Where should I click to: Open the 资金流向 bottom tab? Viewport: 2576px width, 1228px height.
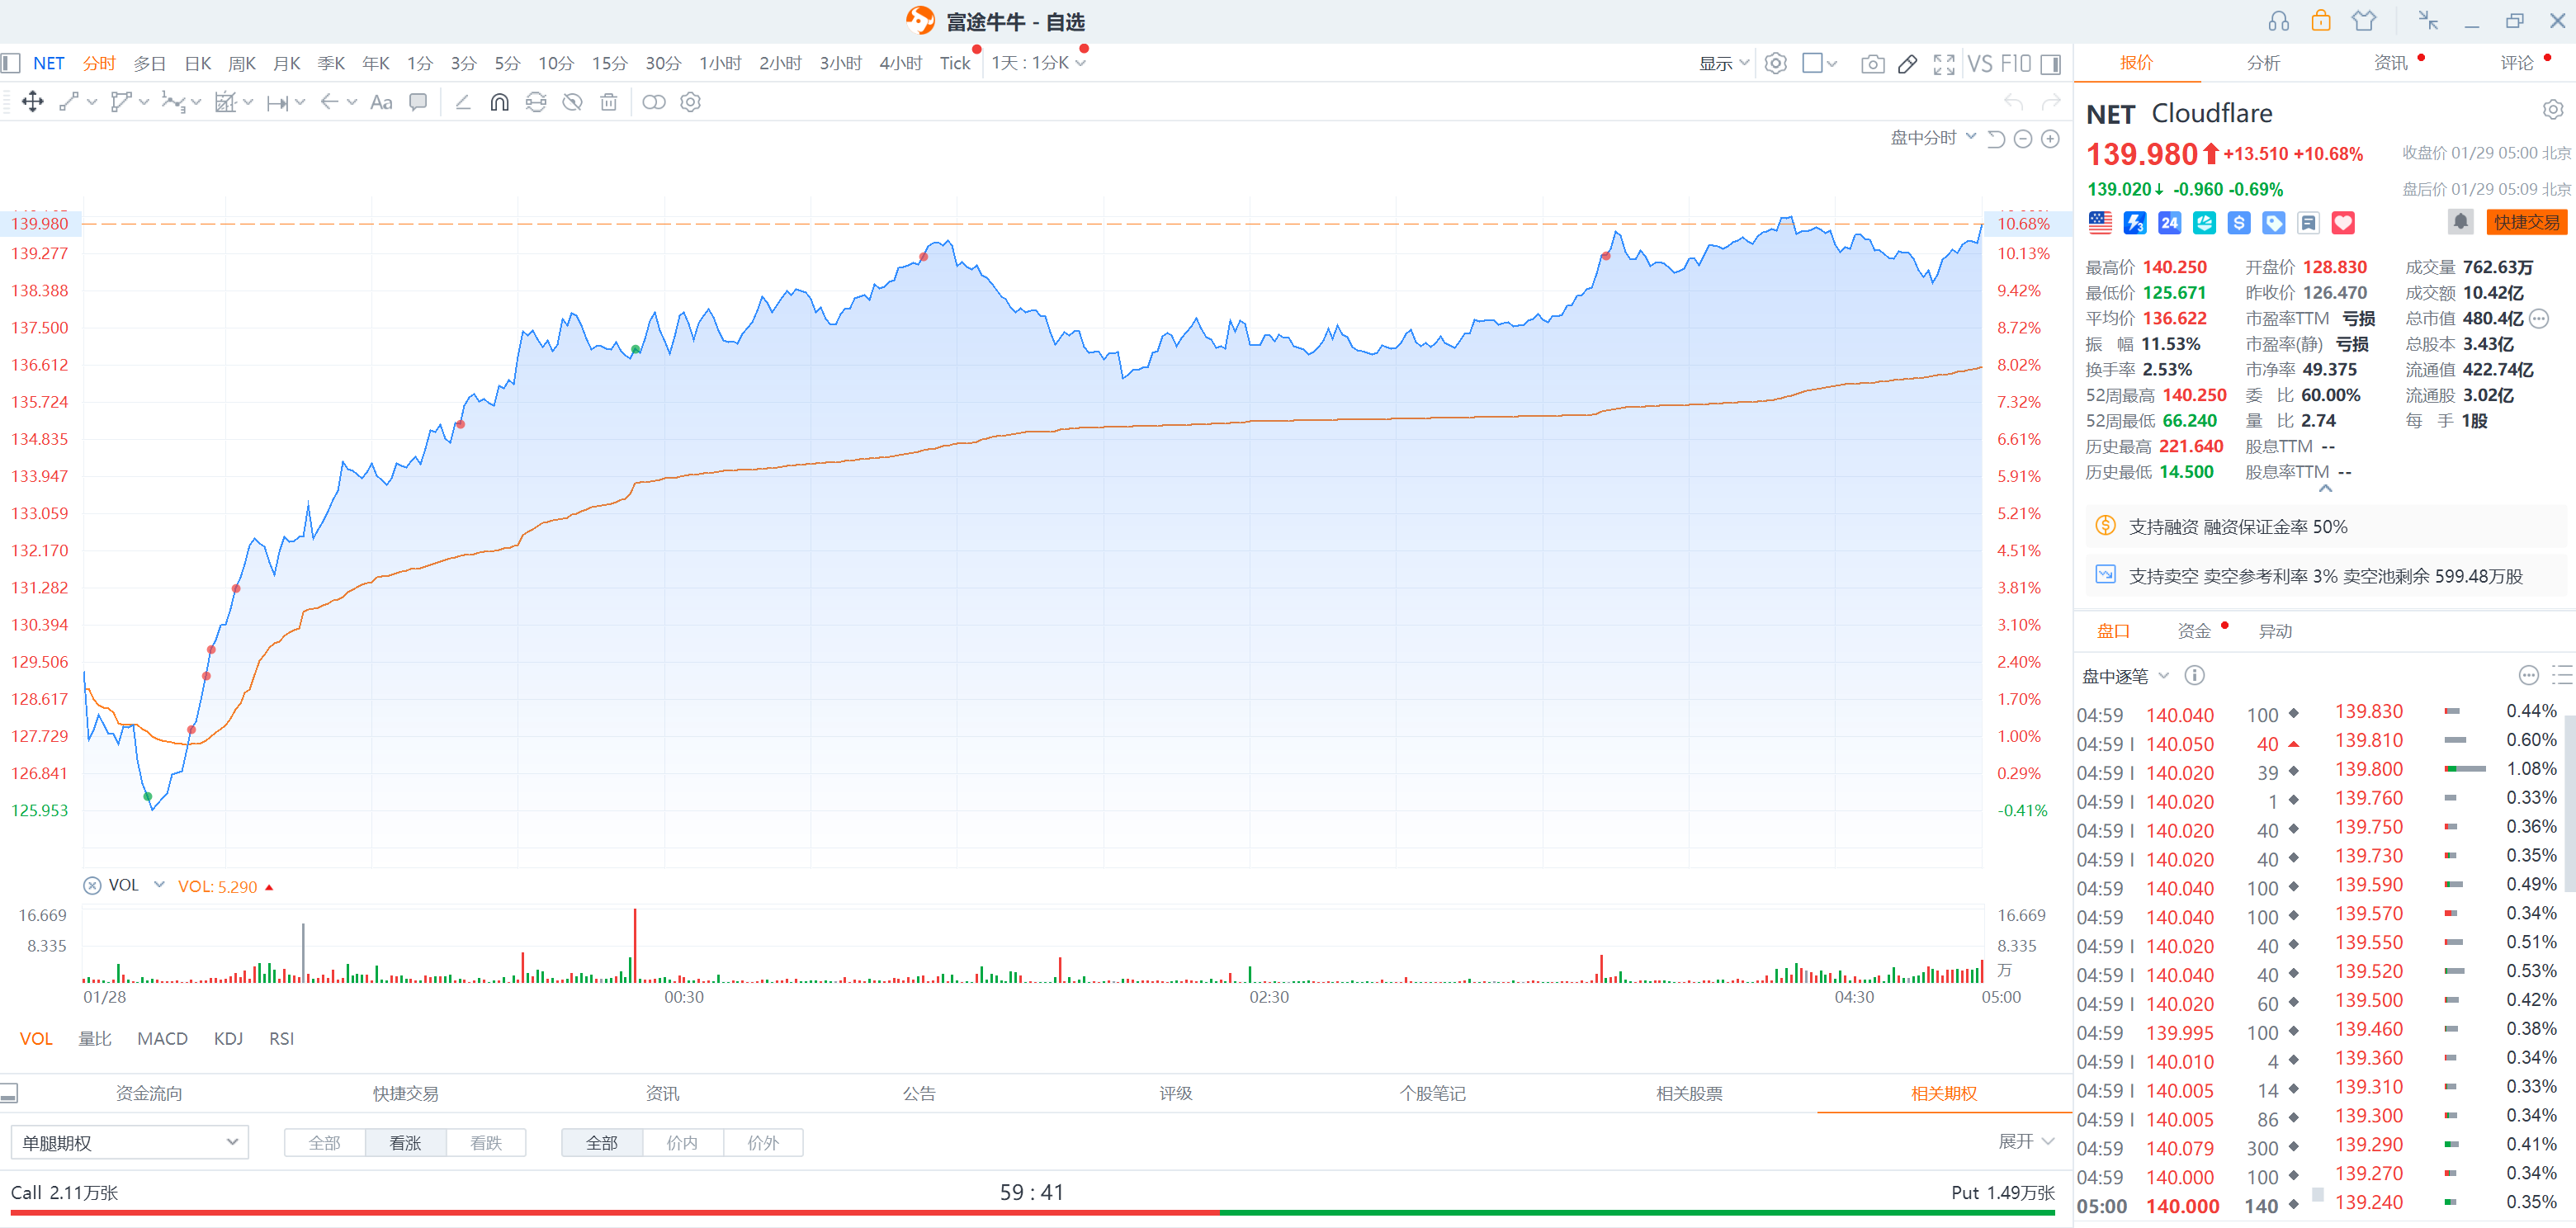149,1093
